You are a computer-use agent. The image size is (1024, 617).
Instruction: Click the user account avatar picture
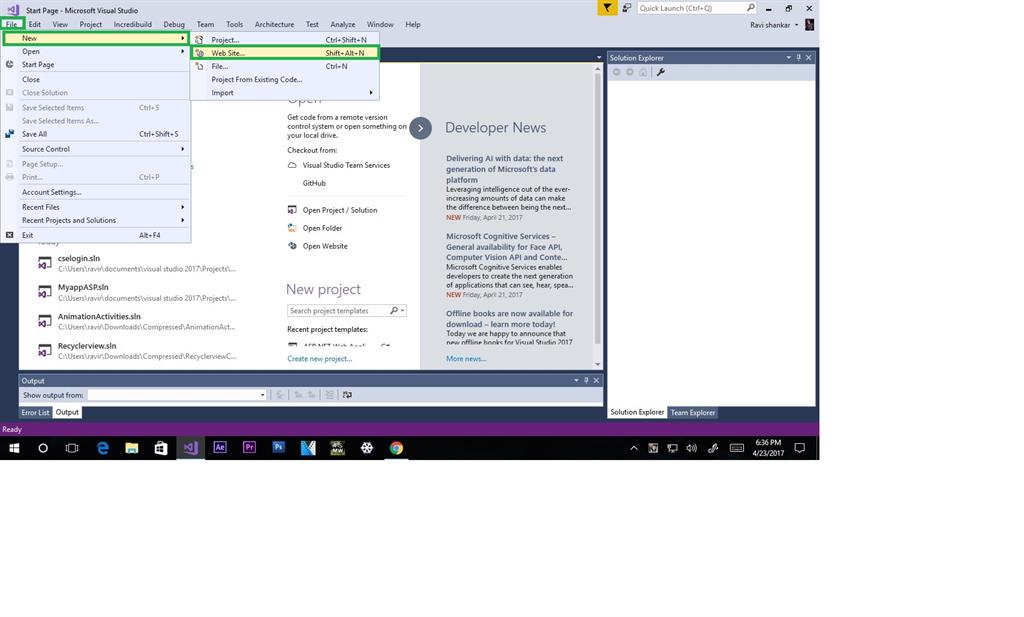tap(809, 25)
